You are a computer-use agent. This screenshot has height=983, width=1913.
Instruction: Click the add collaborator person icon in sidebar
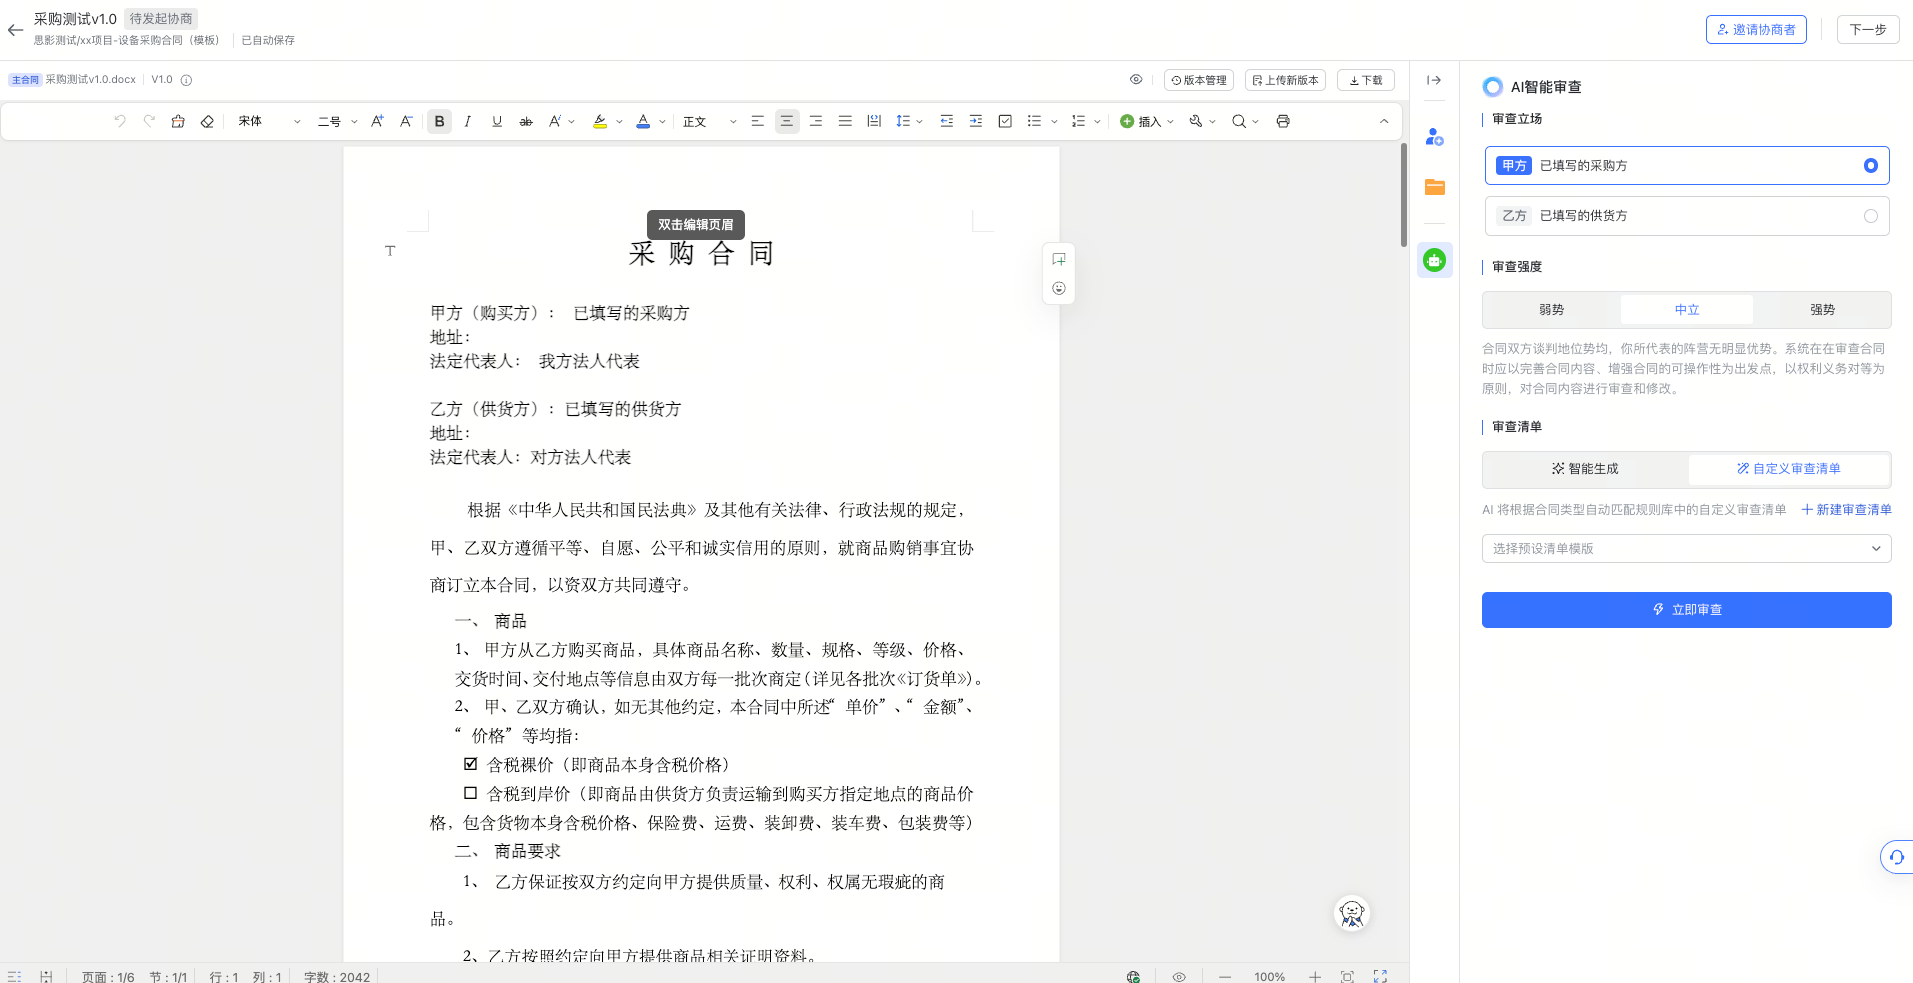click(x=1434, y=137)
